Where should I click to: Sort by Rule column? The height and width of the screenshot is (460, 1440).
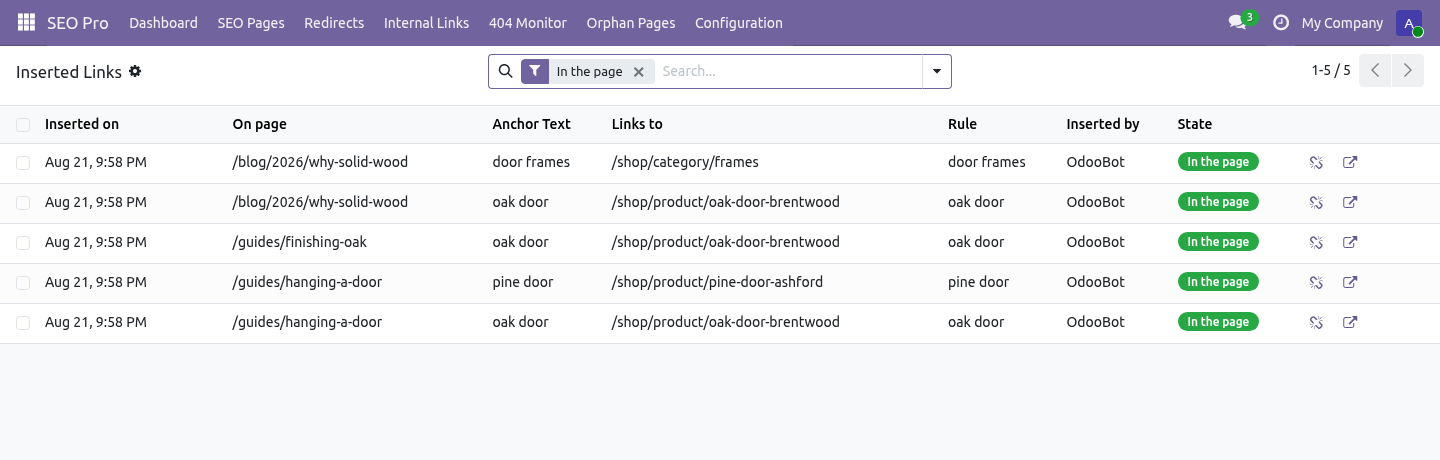tap(962, 124)
